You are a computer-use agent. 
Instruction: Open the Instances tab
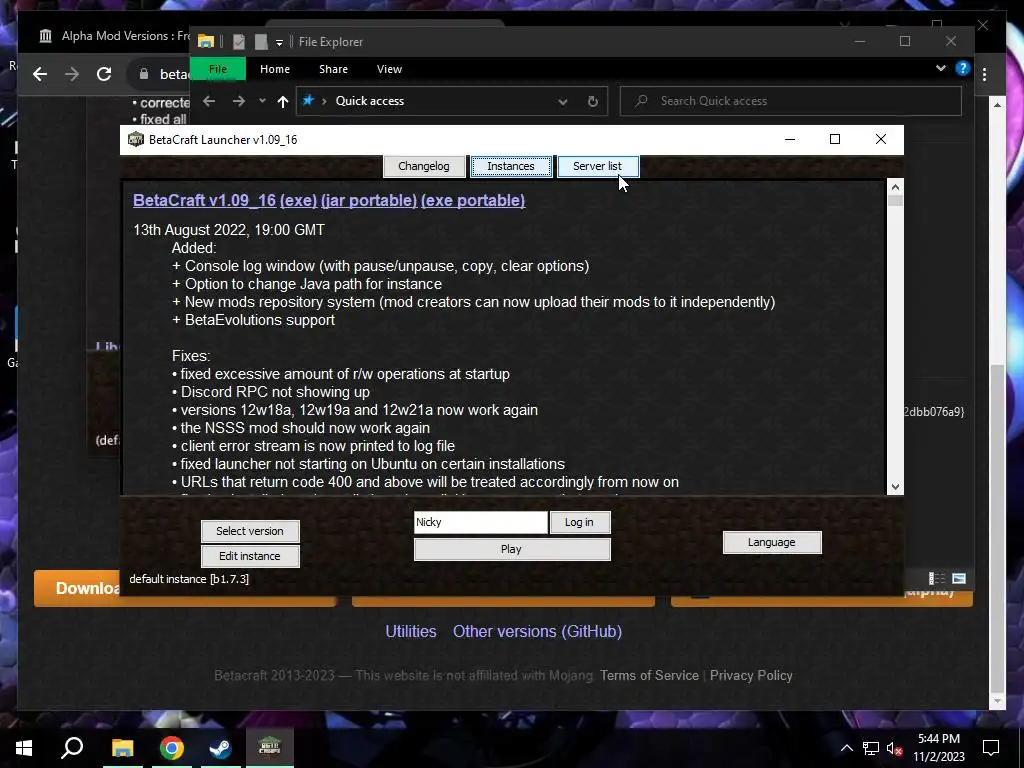pos(511,166)
